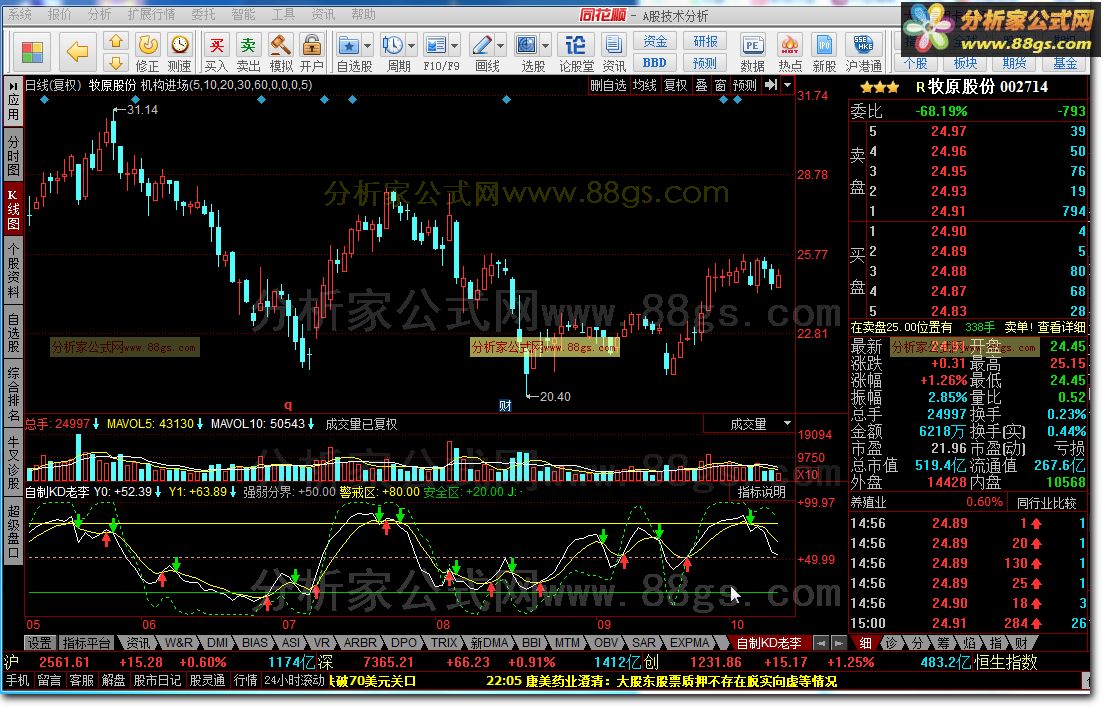This screenshot has height=707, width=1103.
Task: Open the 同行业比较 comparison
Action: pos(1047,502)
